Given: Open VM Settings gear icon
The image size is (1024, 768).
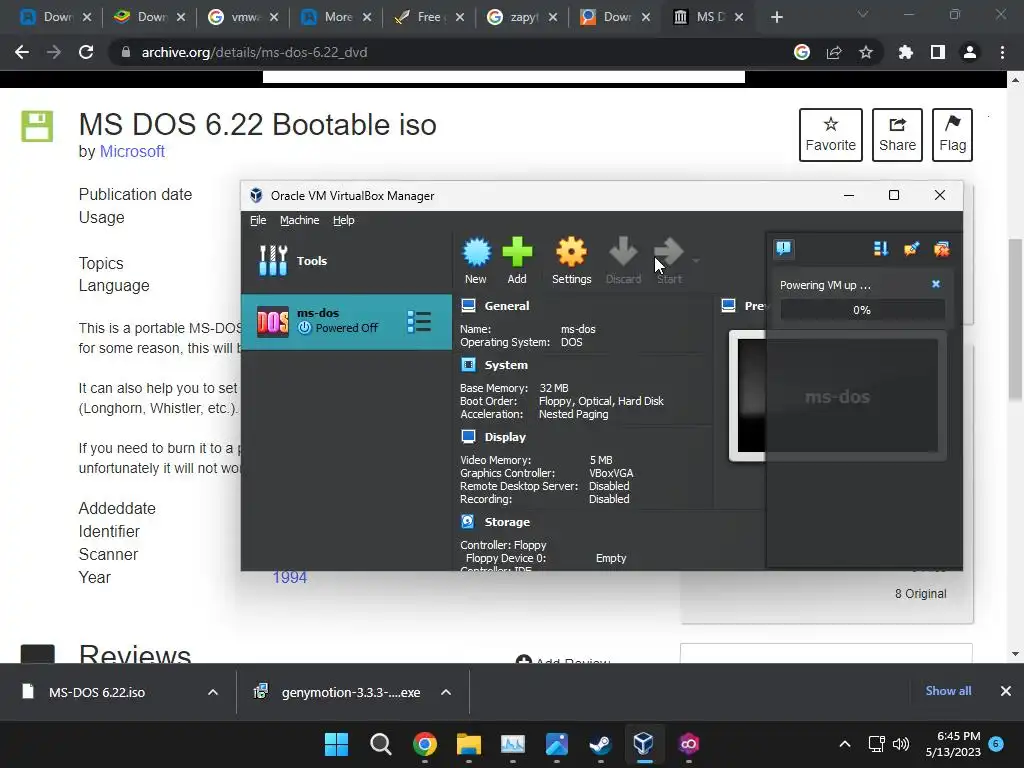Looking at the screenshot, I should click(571, 261).
